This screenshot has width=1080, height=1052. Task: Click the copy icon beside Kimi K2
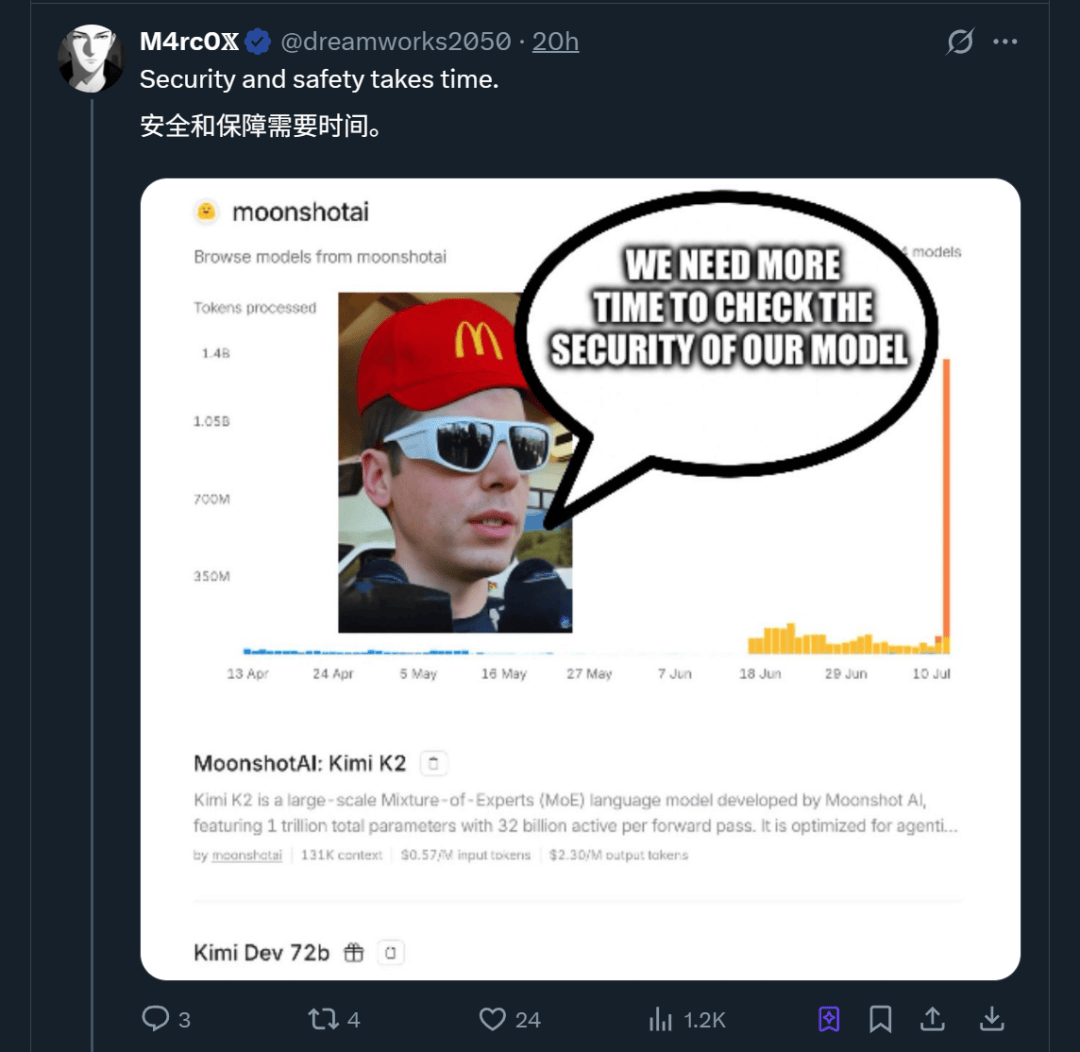433,764
